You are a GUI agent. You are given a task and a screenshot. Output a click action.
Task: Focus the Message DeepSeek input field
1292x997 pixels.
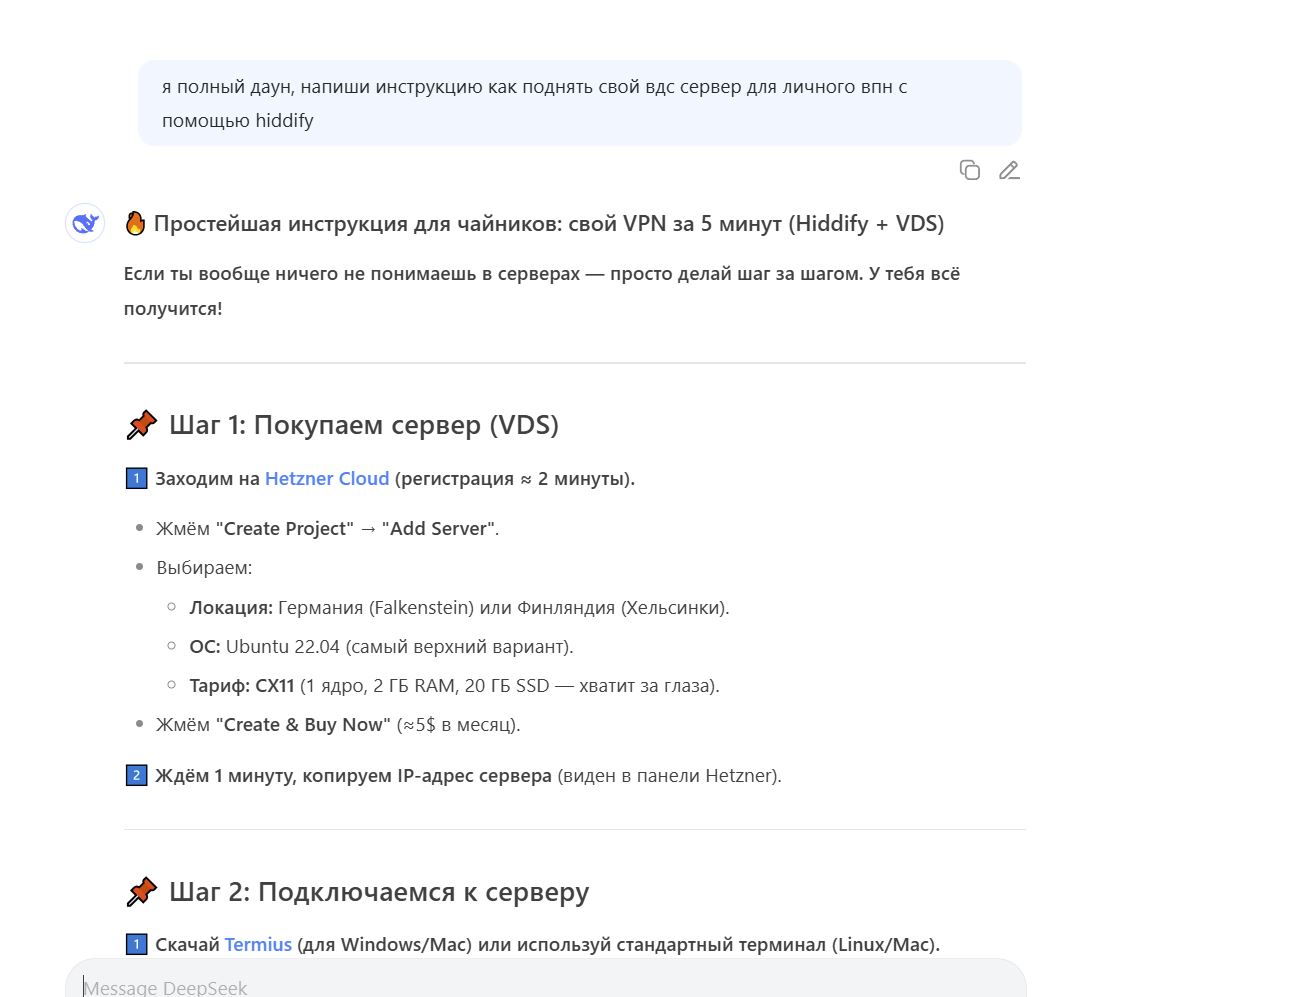coord(545,986)
